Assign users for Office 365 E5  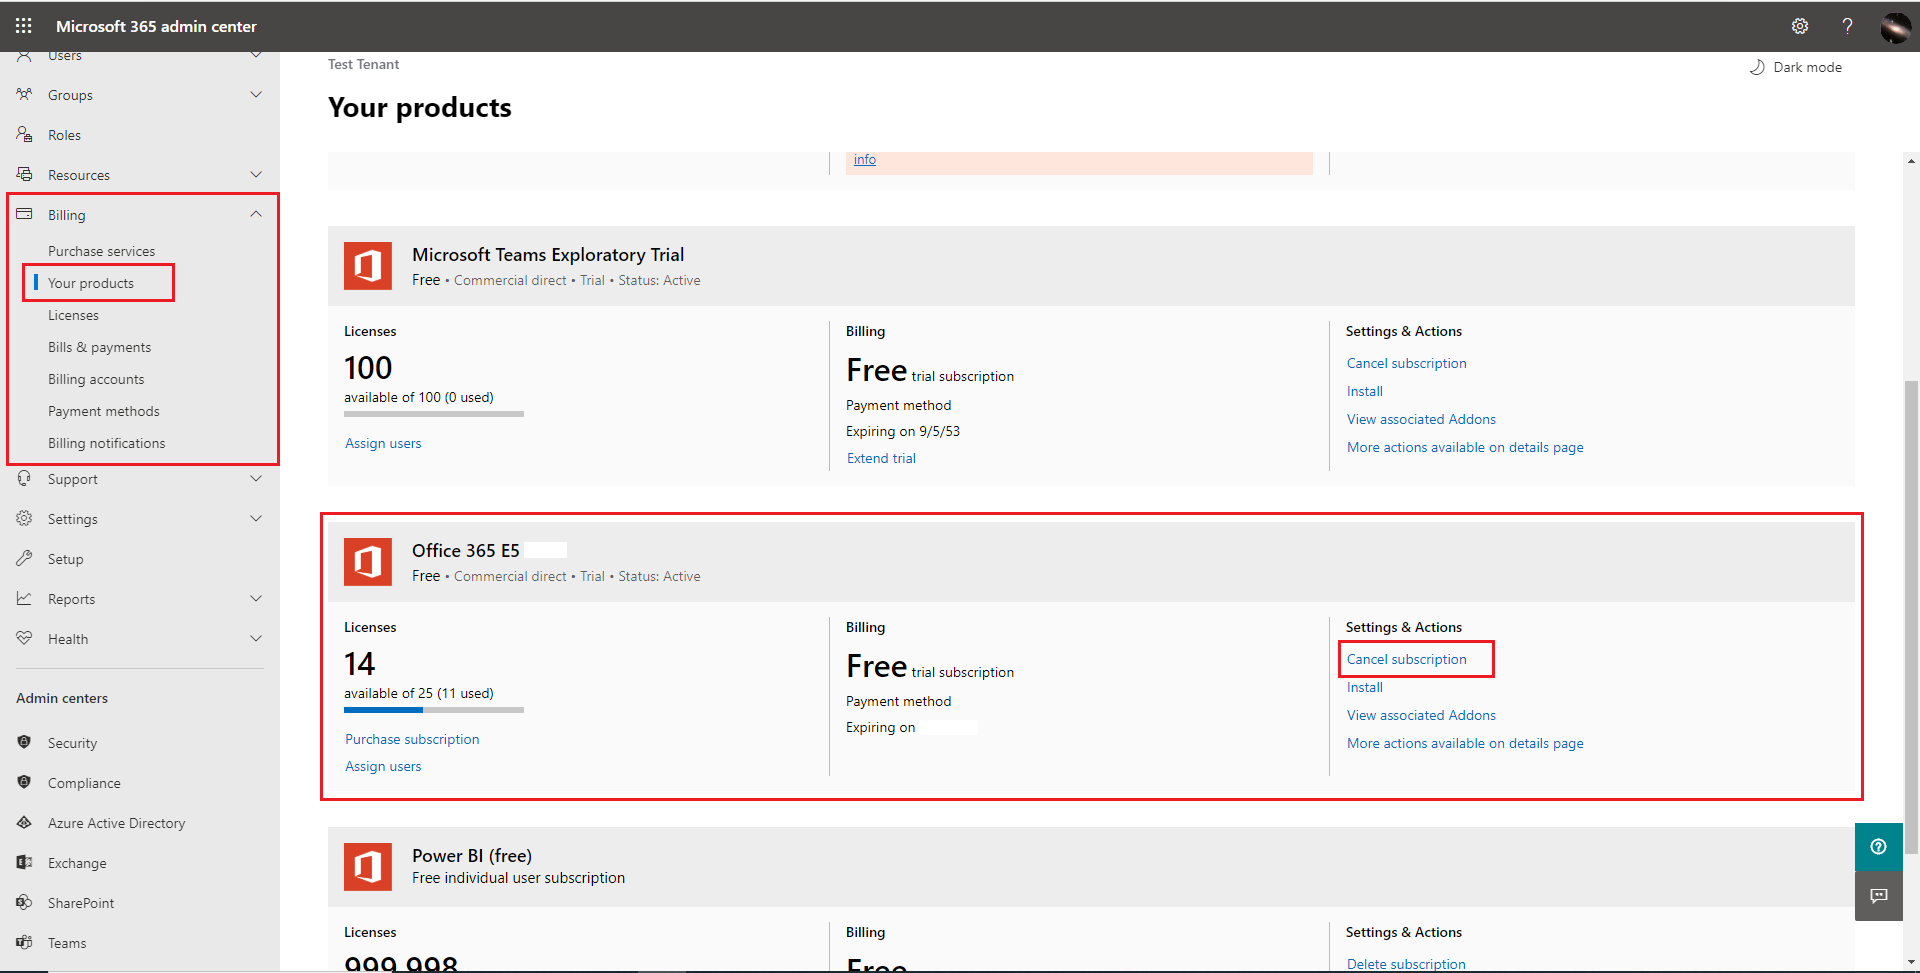[383, 766]
